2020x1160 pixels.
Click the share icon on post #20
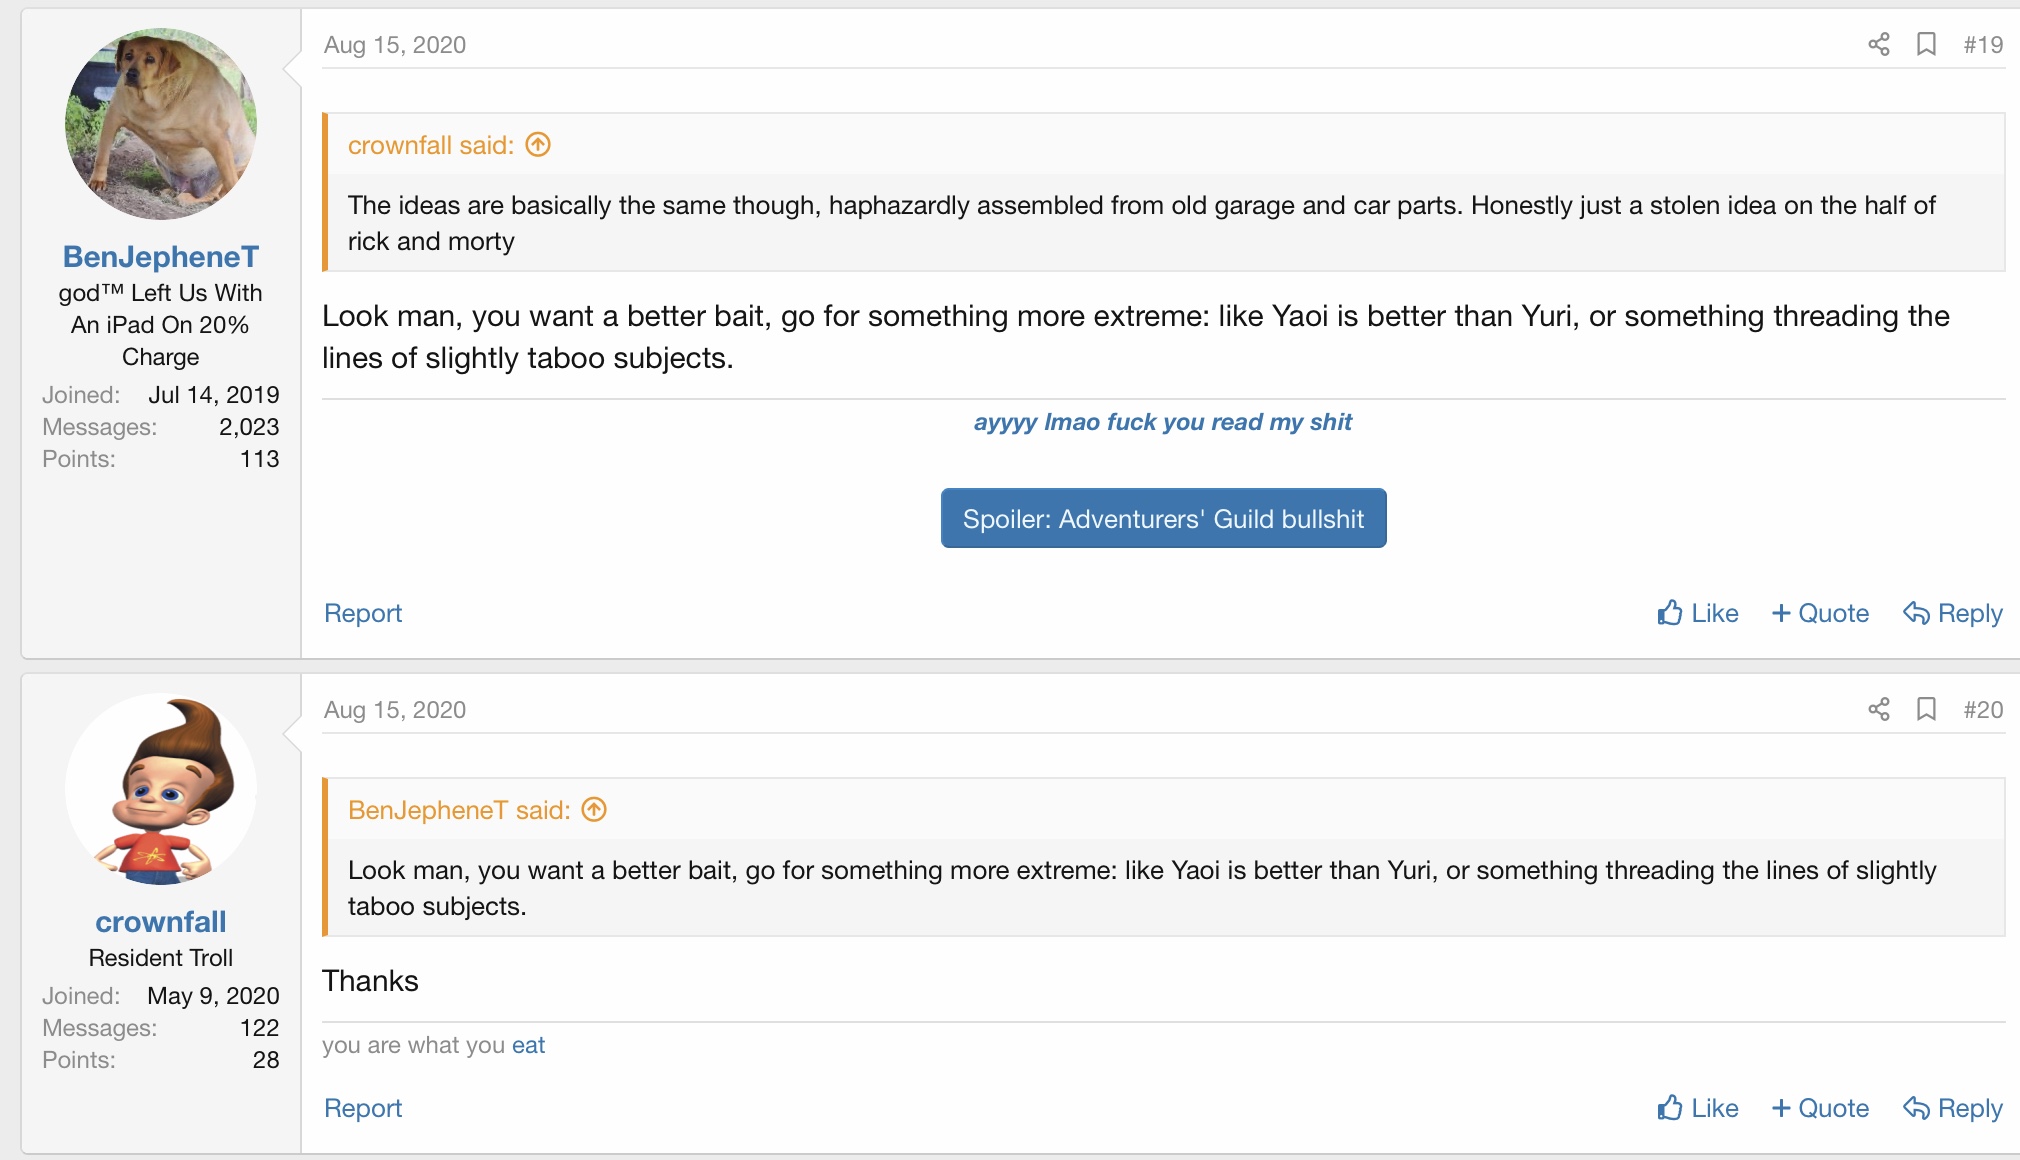click(1879, 710)
